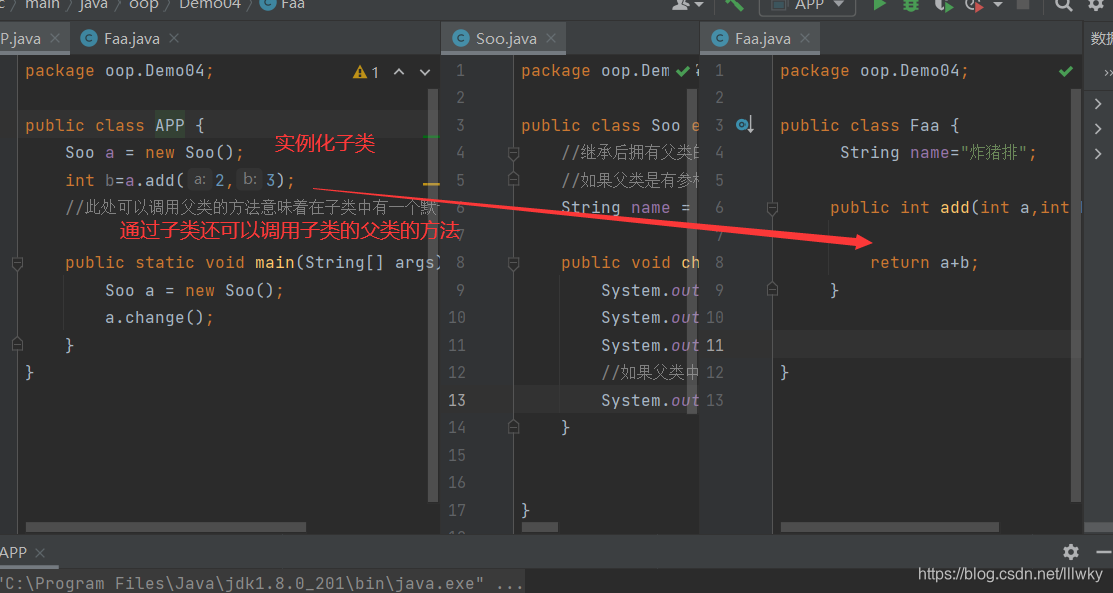The height and width of the screenshot is (593, 1113).
Task: Run the APP configuration with green triangle
Action: click(879, 5)
